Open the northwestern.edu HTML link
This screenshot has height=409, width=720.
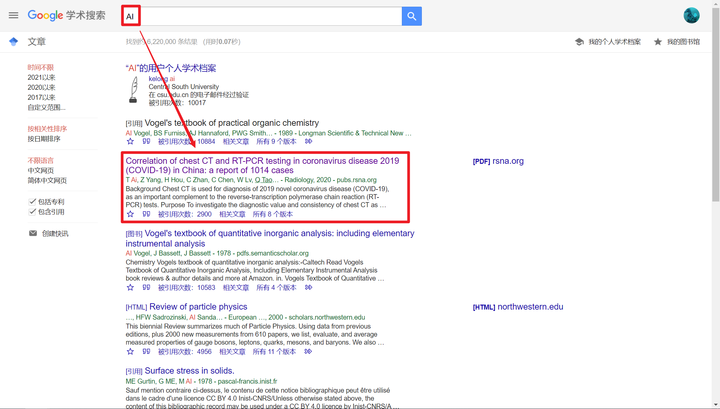tap(518, 307)
